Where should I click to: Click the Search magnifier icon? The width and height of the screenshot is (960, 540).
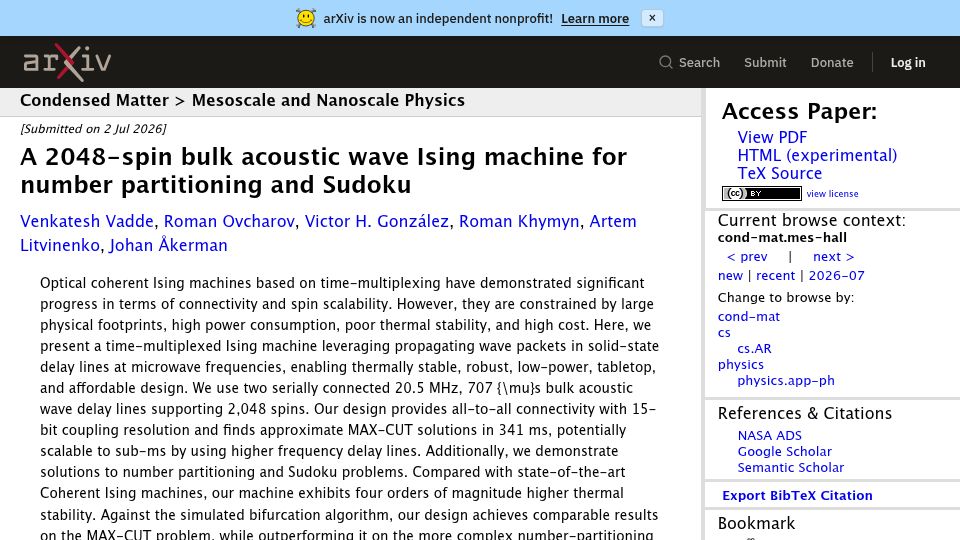[666, 62]
